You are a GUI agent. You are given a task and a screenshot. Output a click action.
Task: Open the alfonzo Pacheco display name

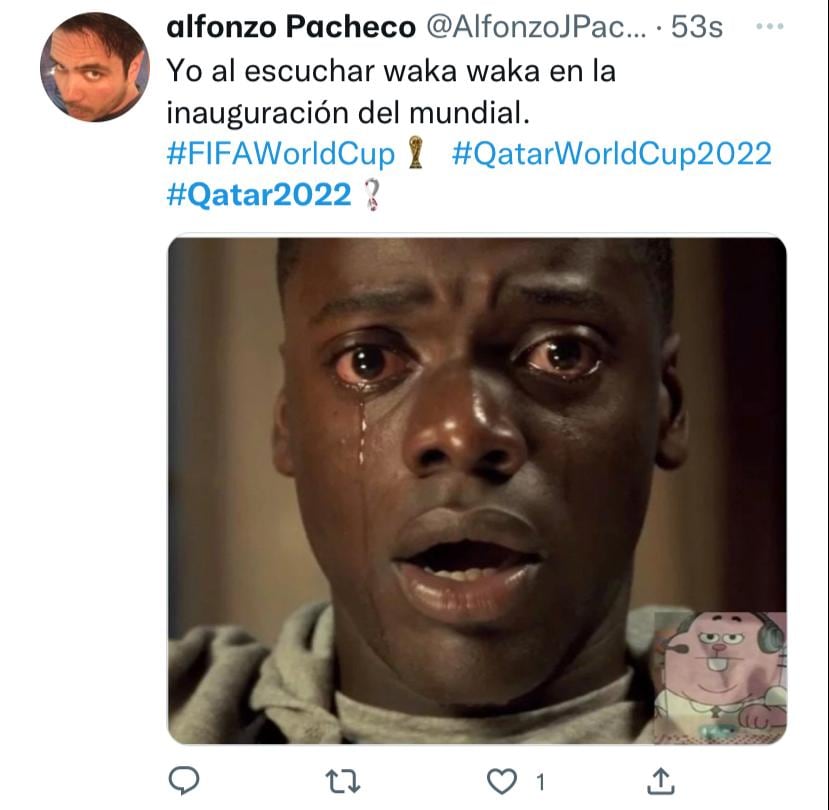[291, 27]
